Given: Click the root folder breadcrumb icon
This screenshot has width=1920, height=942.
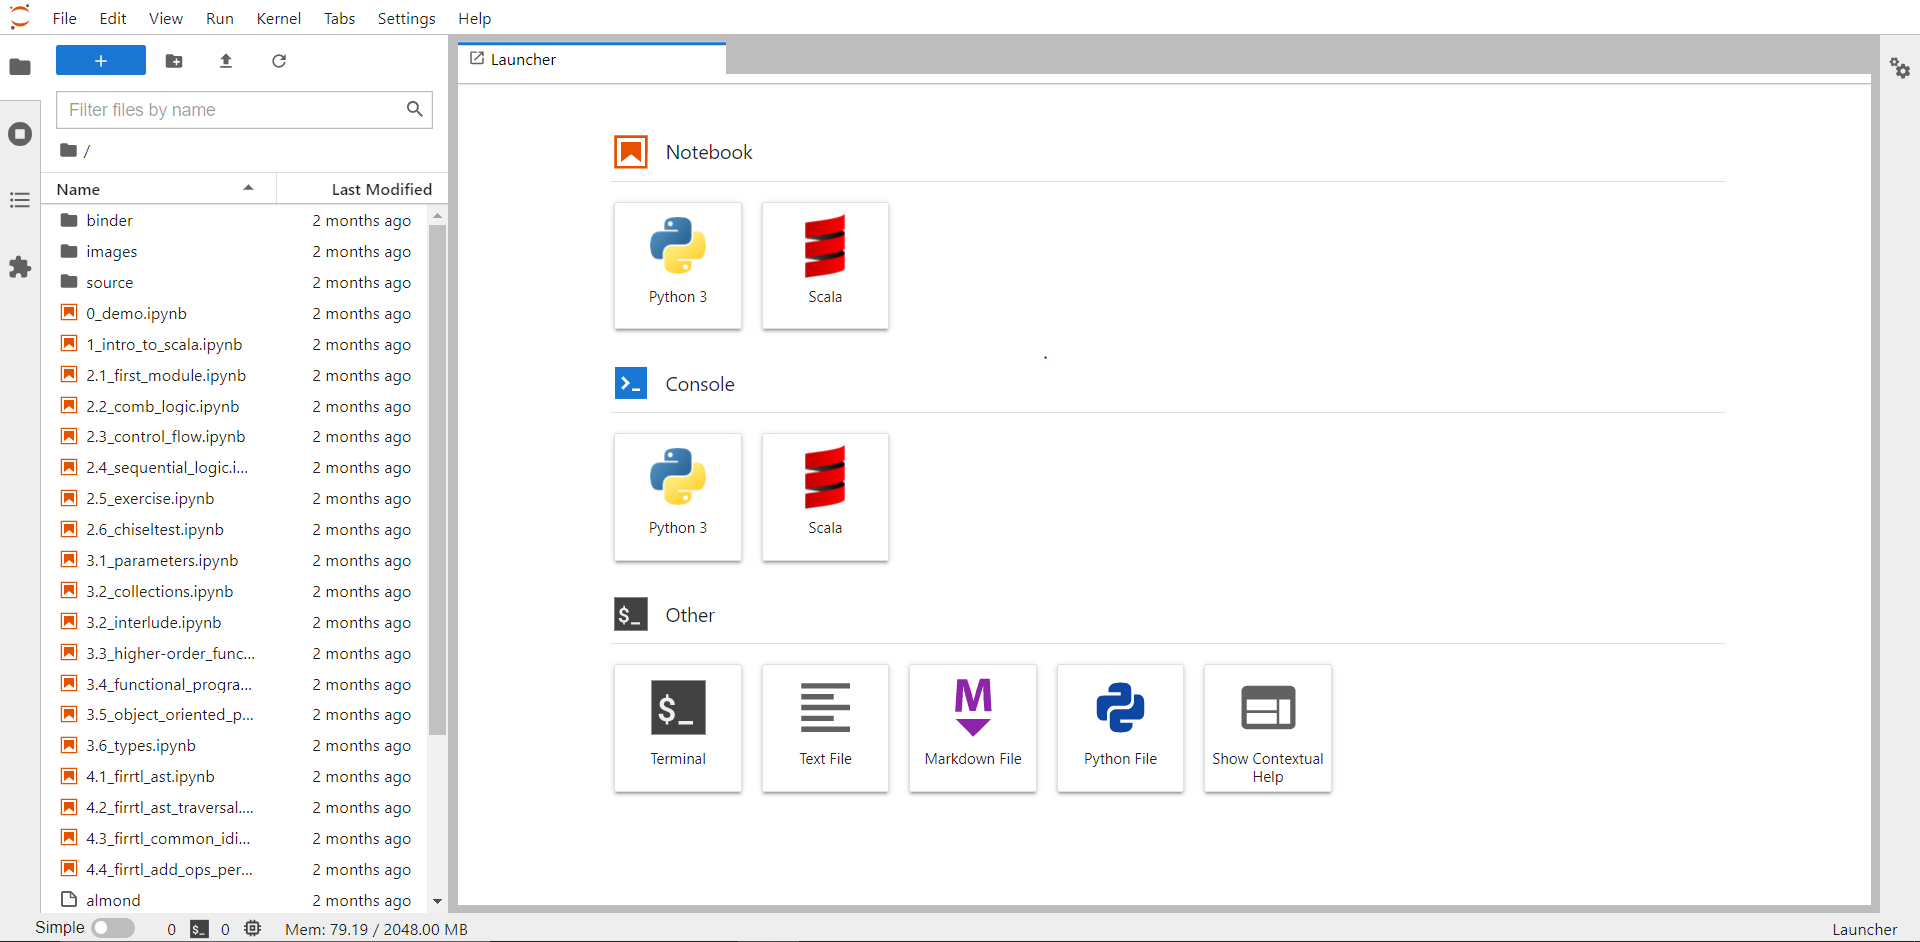Looking at the screenshot, I should point(68,150).
